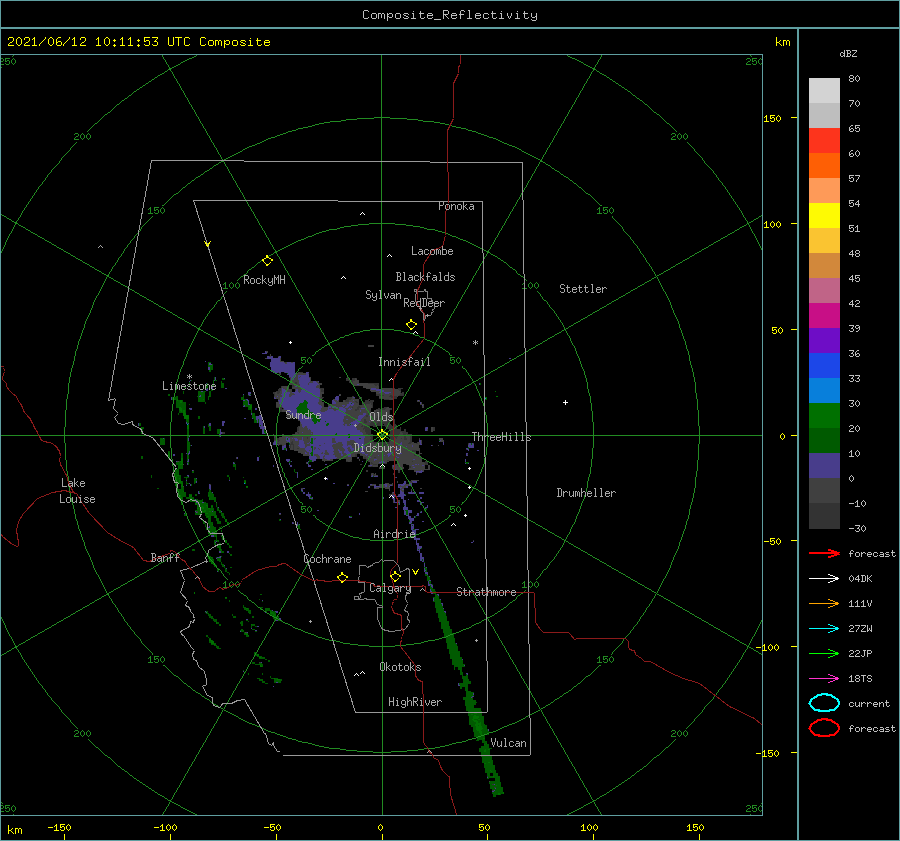This screenshot has height=841, width=900.
Task: Click the yellow diamond marker near Cochrane
Action: [342, 578]
